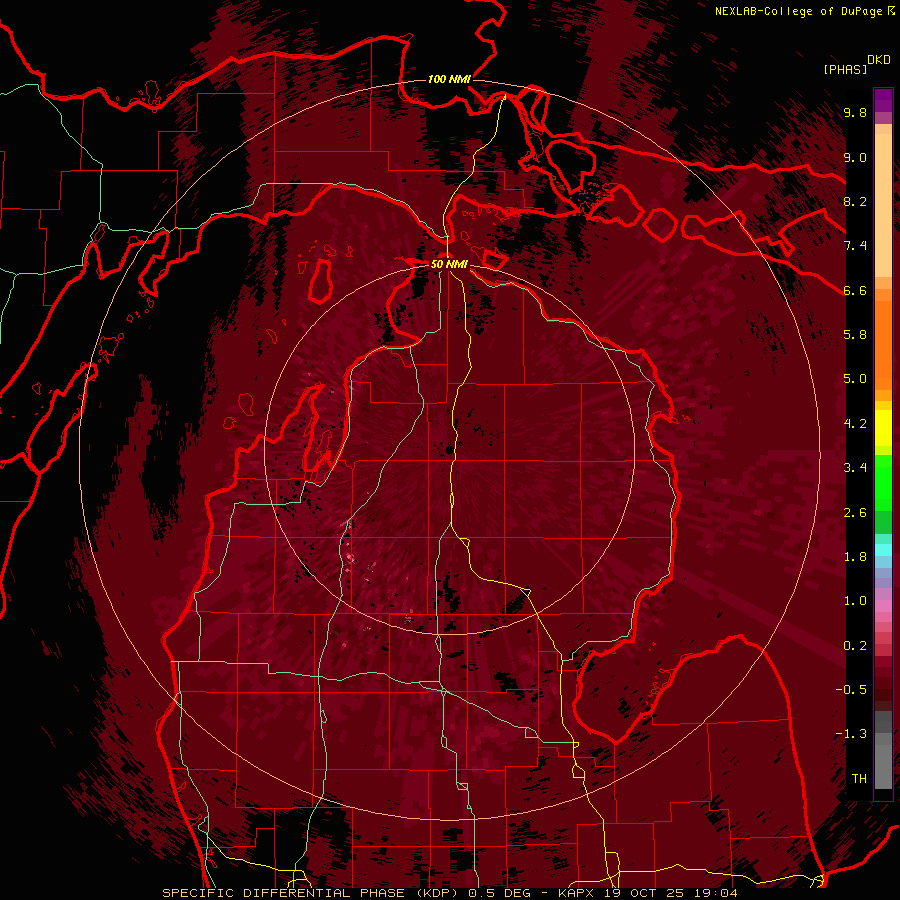Click the [PHAS] units label
Viewport: 900px width, 900px height.
(x=845, y=69)
